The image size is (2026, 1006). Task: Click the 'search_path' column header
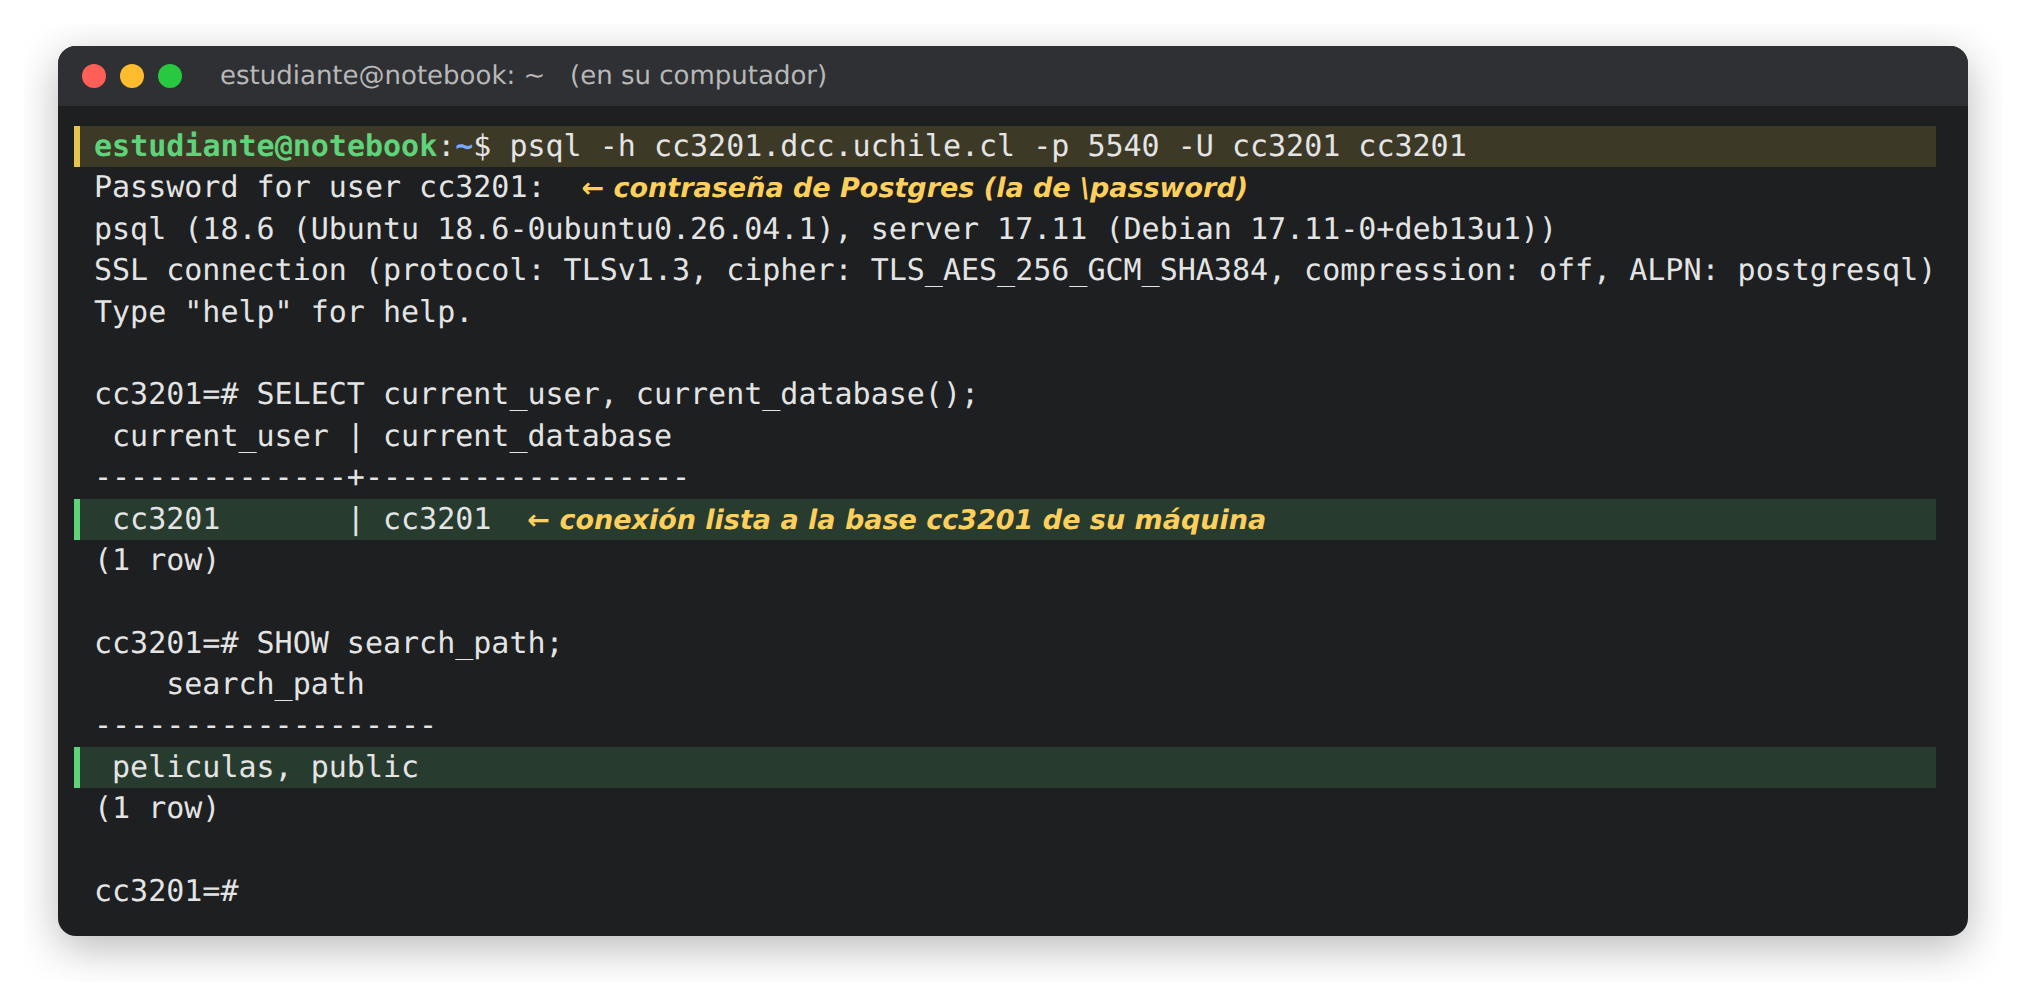click(266, 685)
